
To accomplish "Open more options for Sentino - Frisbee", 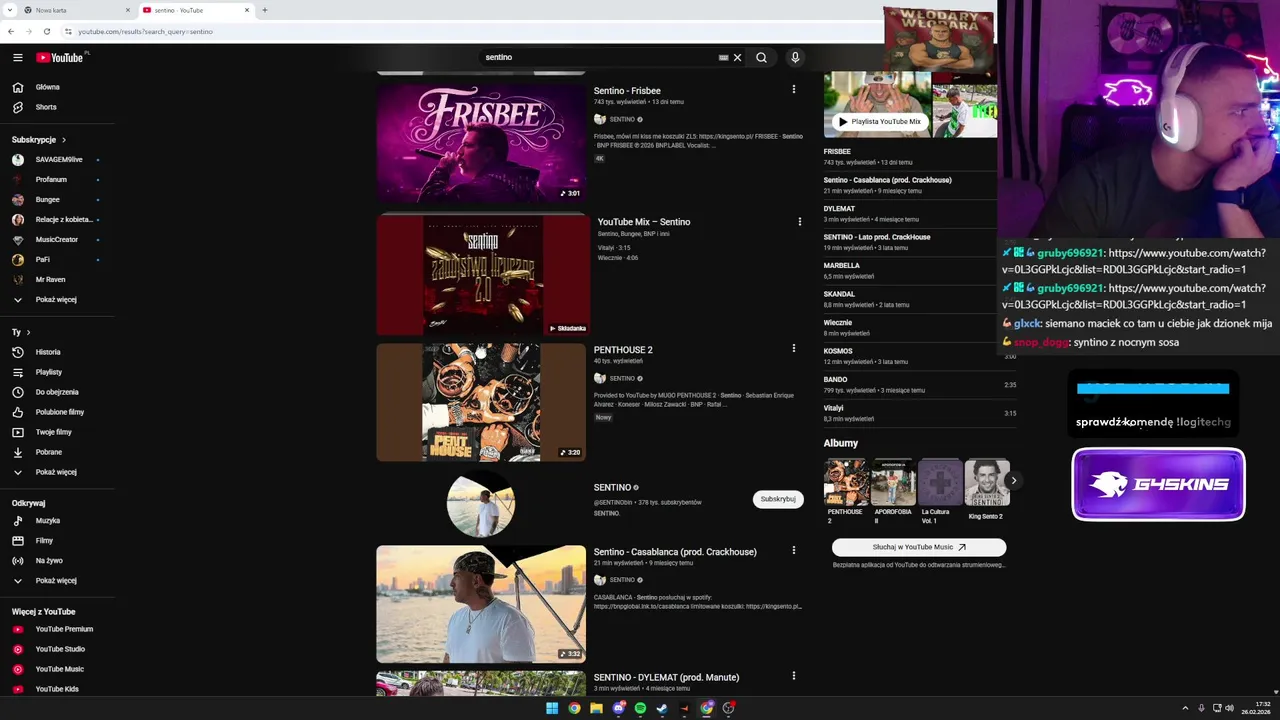I will click(794, 90).
